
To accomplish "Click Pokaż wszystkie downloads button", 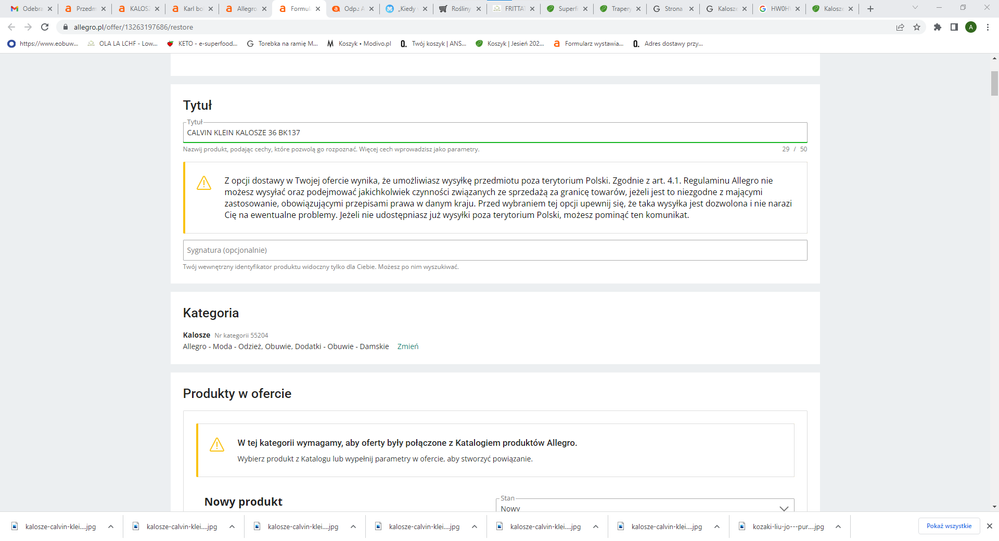I will (x=949, y=526).
